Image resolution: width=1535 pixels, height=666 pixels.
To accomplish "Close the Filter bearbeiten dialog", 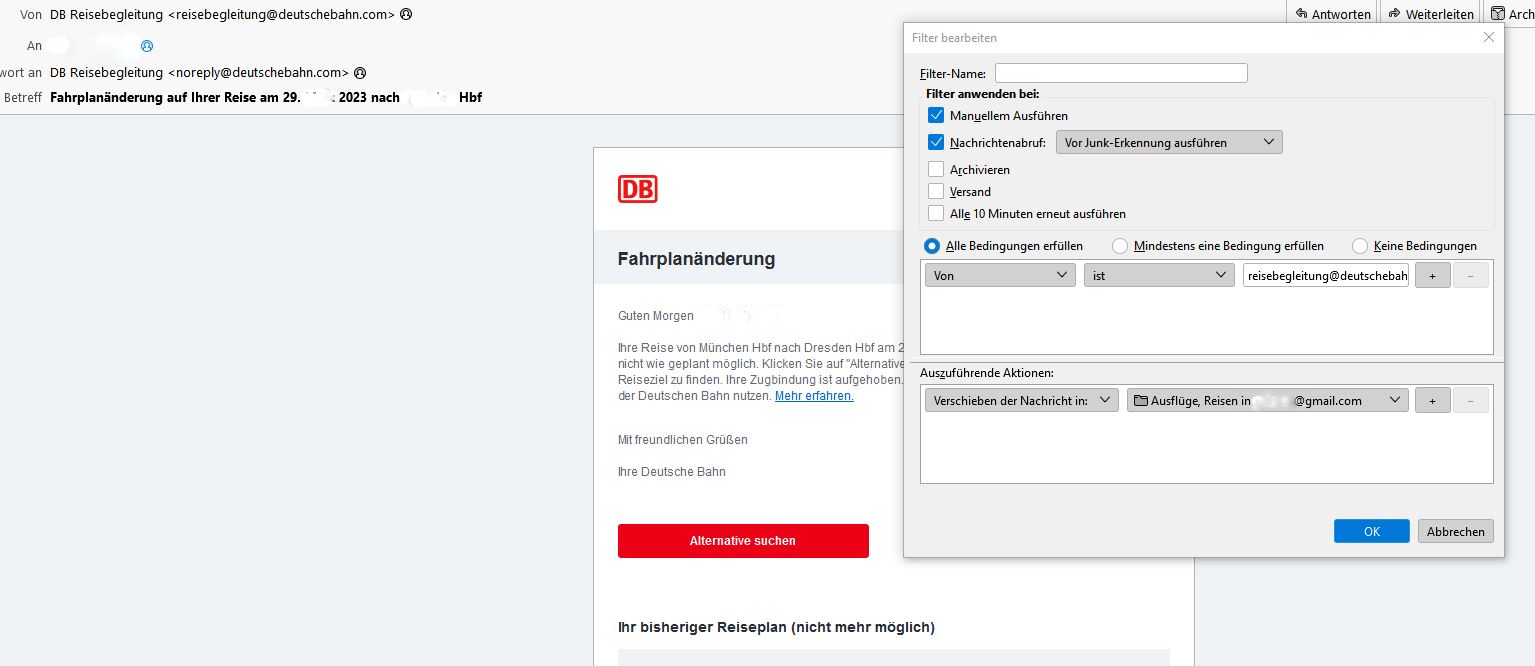I will click(1488, 37).
